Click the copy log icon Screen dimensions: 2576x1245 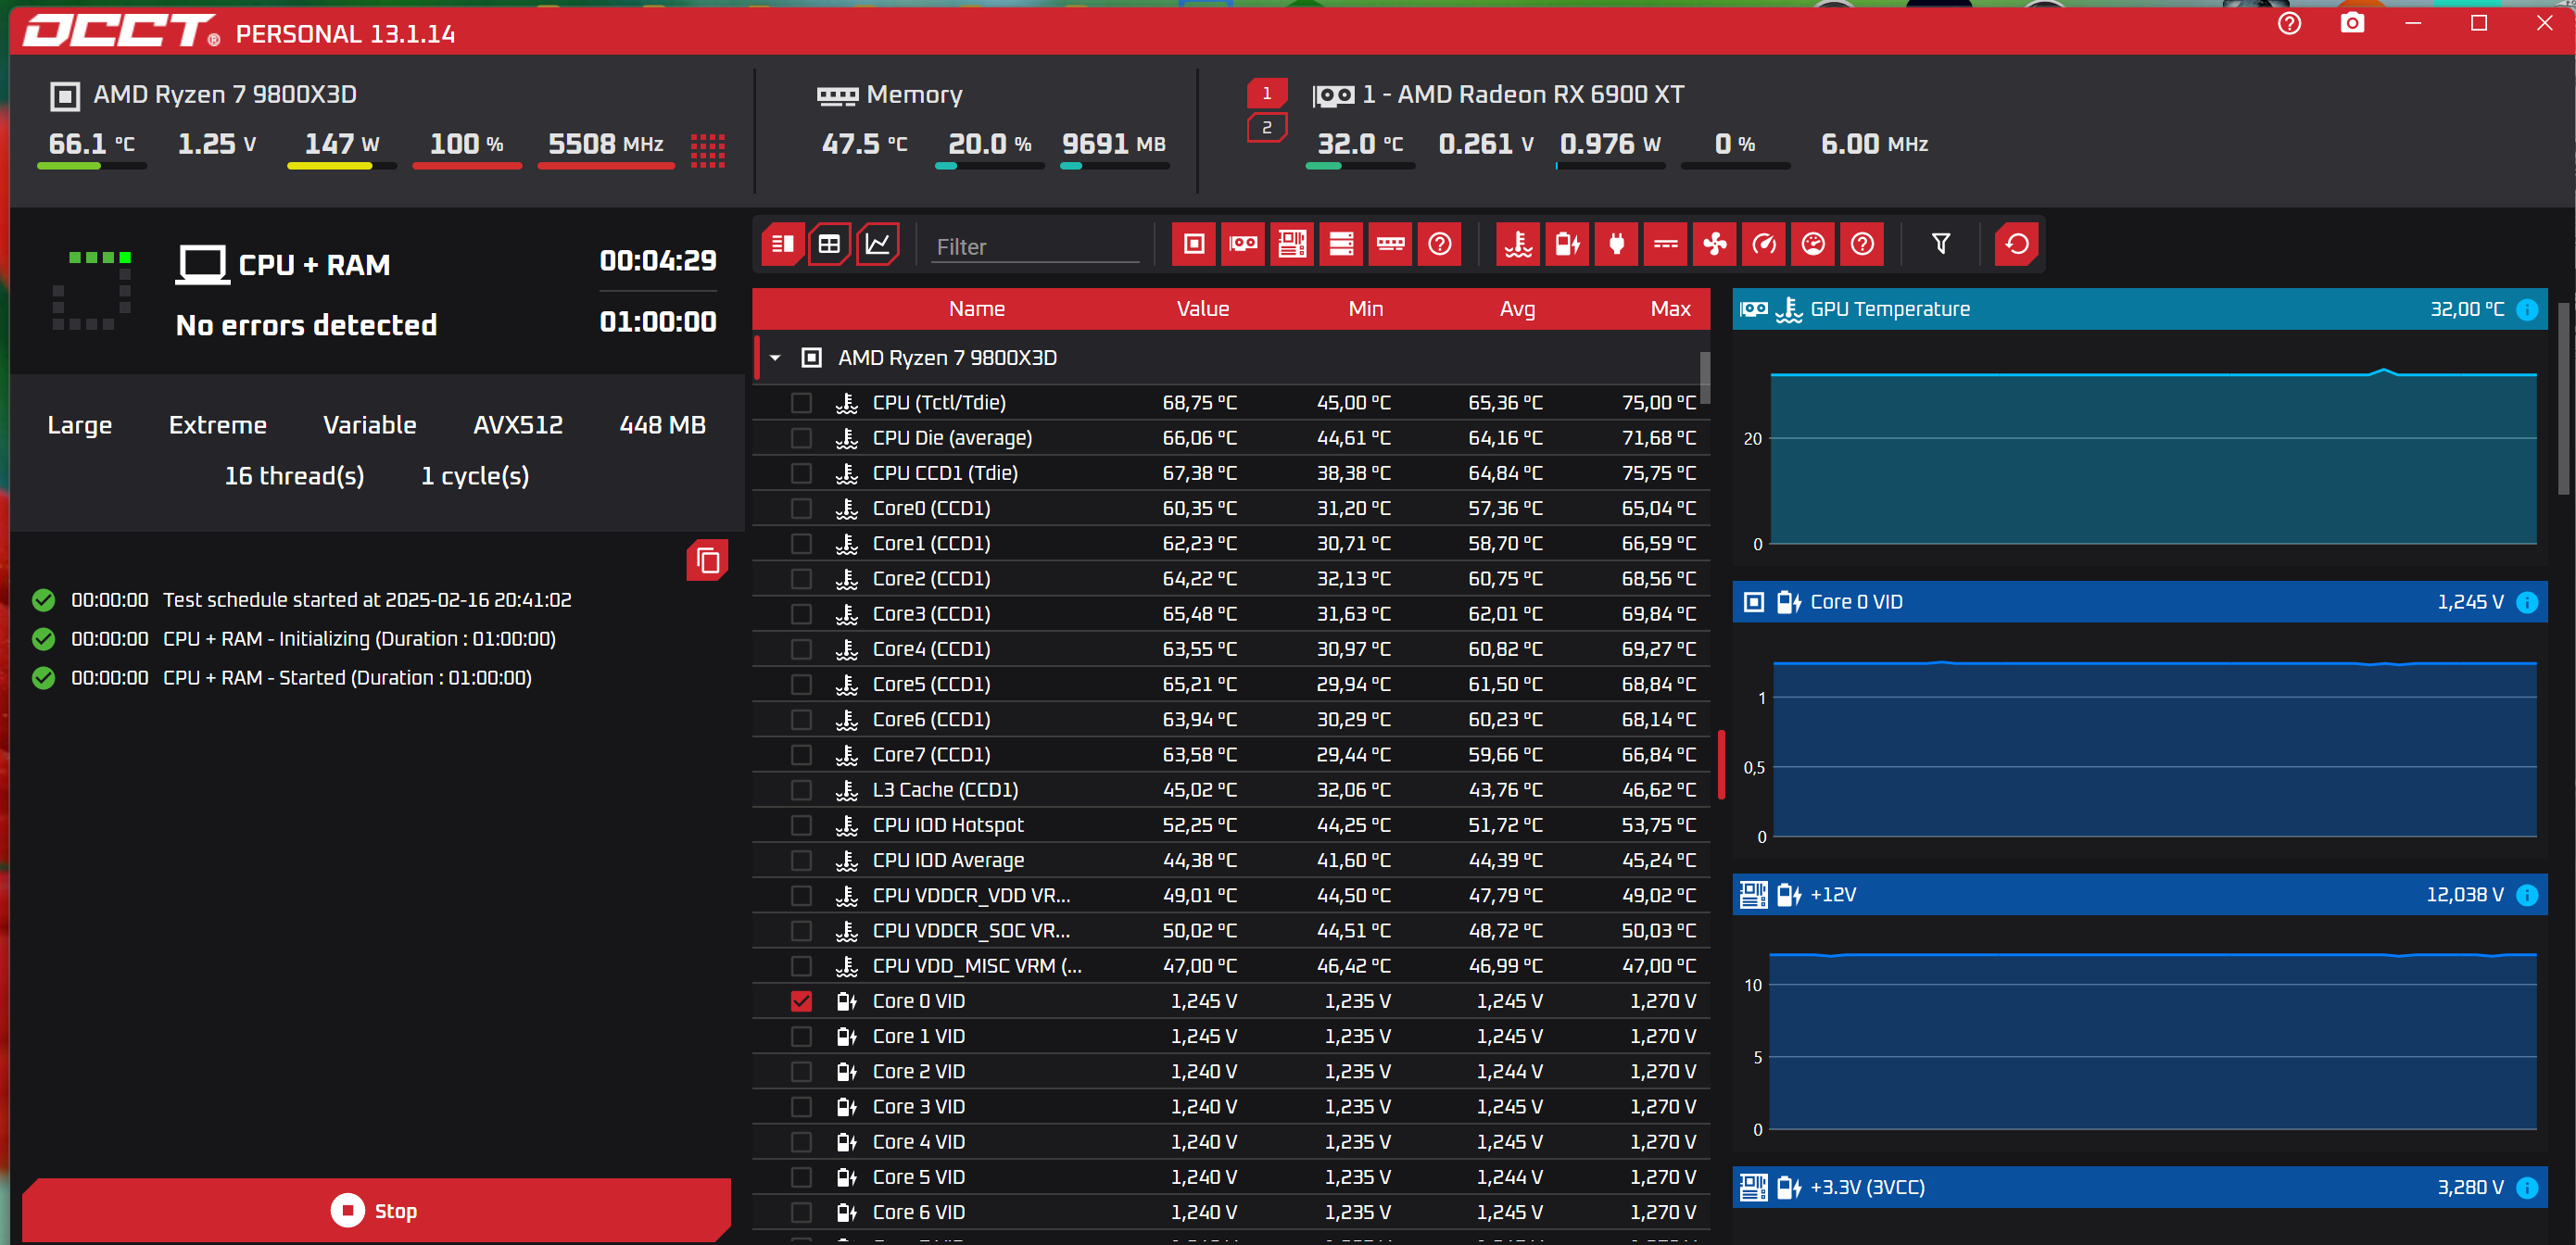707,561
